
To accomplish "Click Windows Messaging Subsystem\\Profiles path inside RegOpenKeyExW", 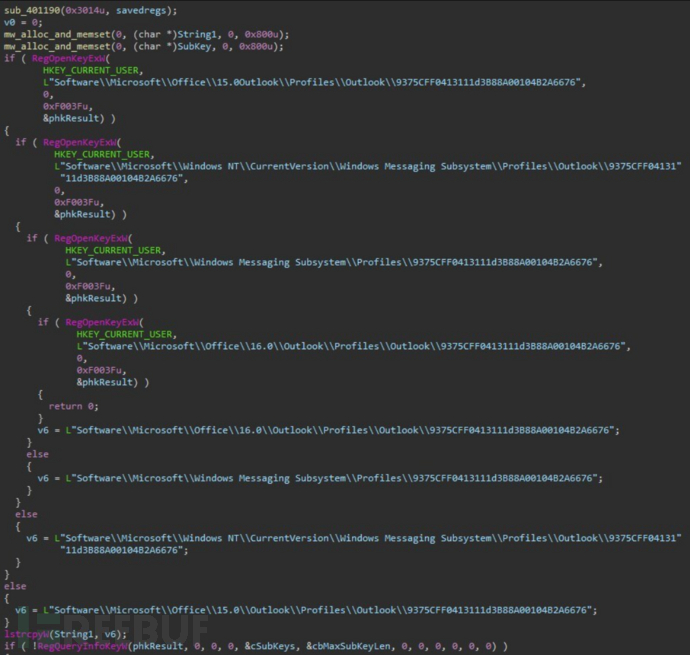I will pyautogui.click(x=331, y=262).
